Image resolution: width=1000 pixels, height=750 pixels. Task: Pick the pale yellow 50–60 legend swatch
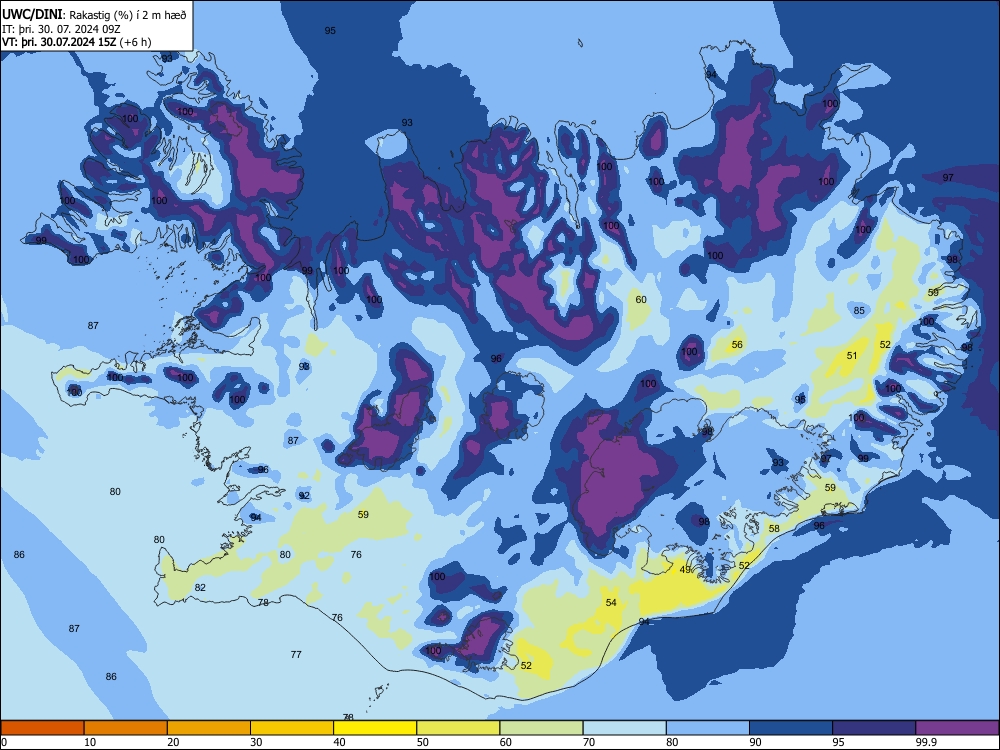tap(459, 728)
